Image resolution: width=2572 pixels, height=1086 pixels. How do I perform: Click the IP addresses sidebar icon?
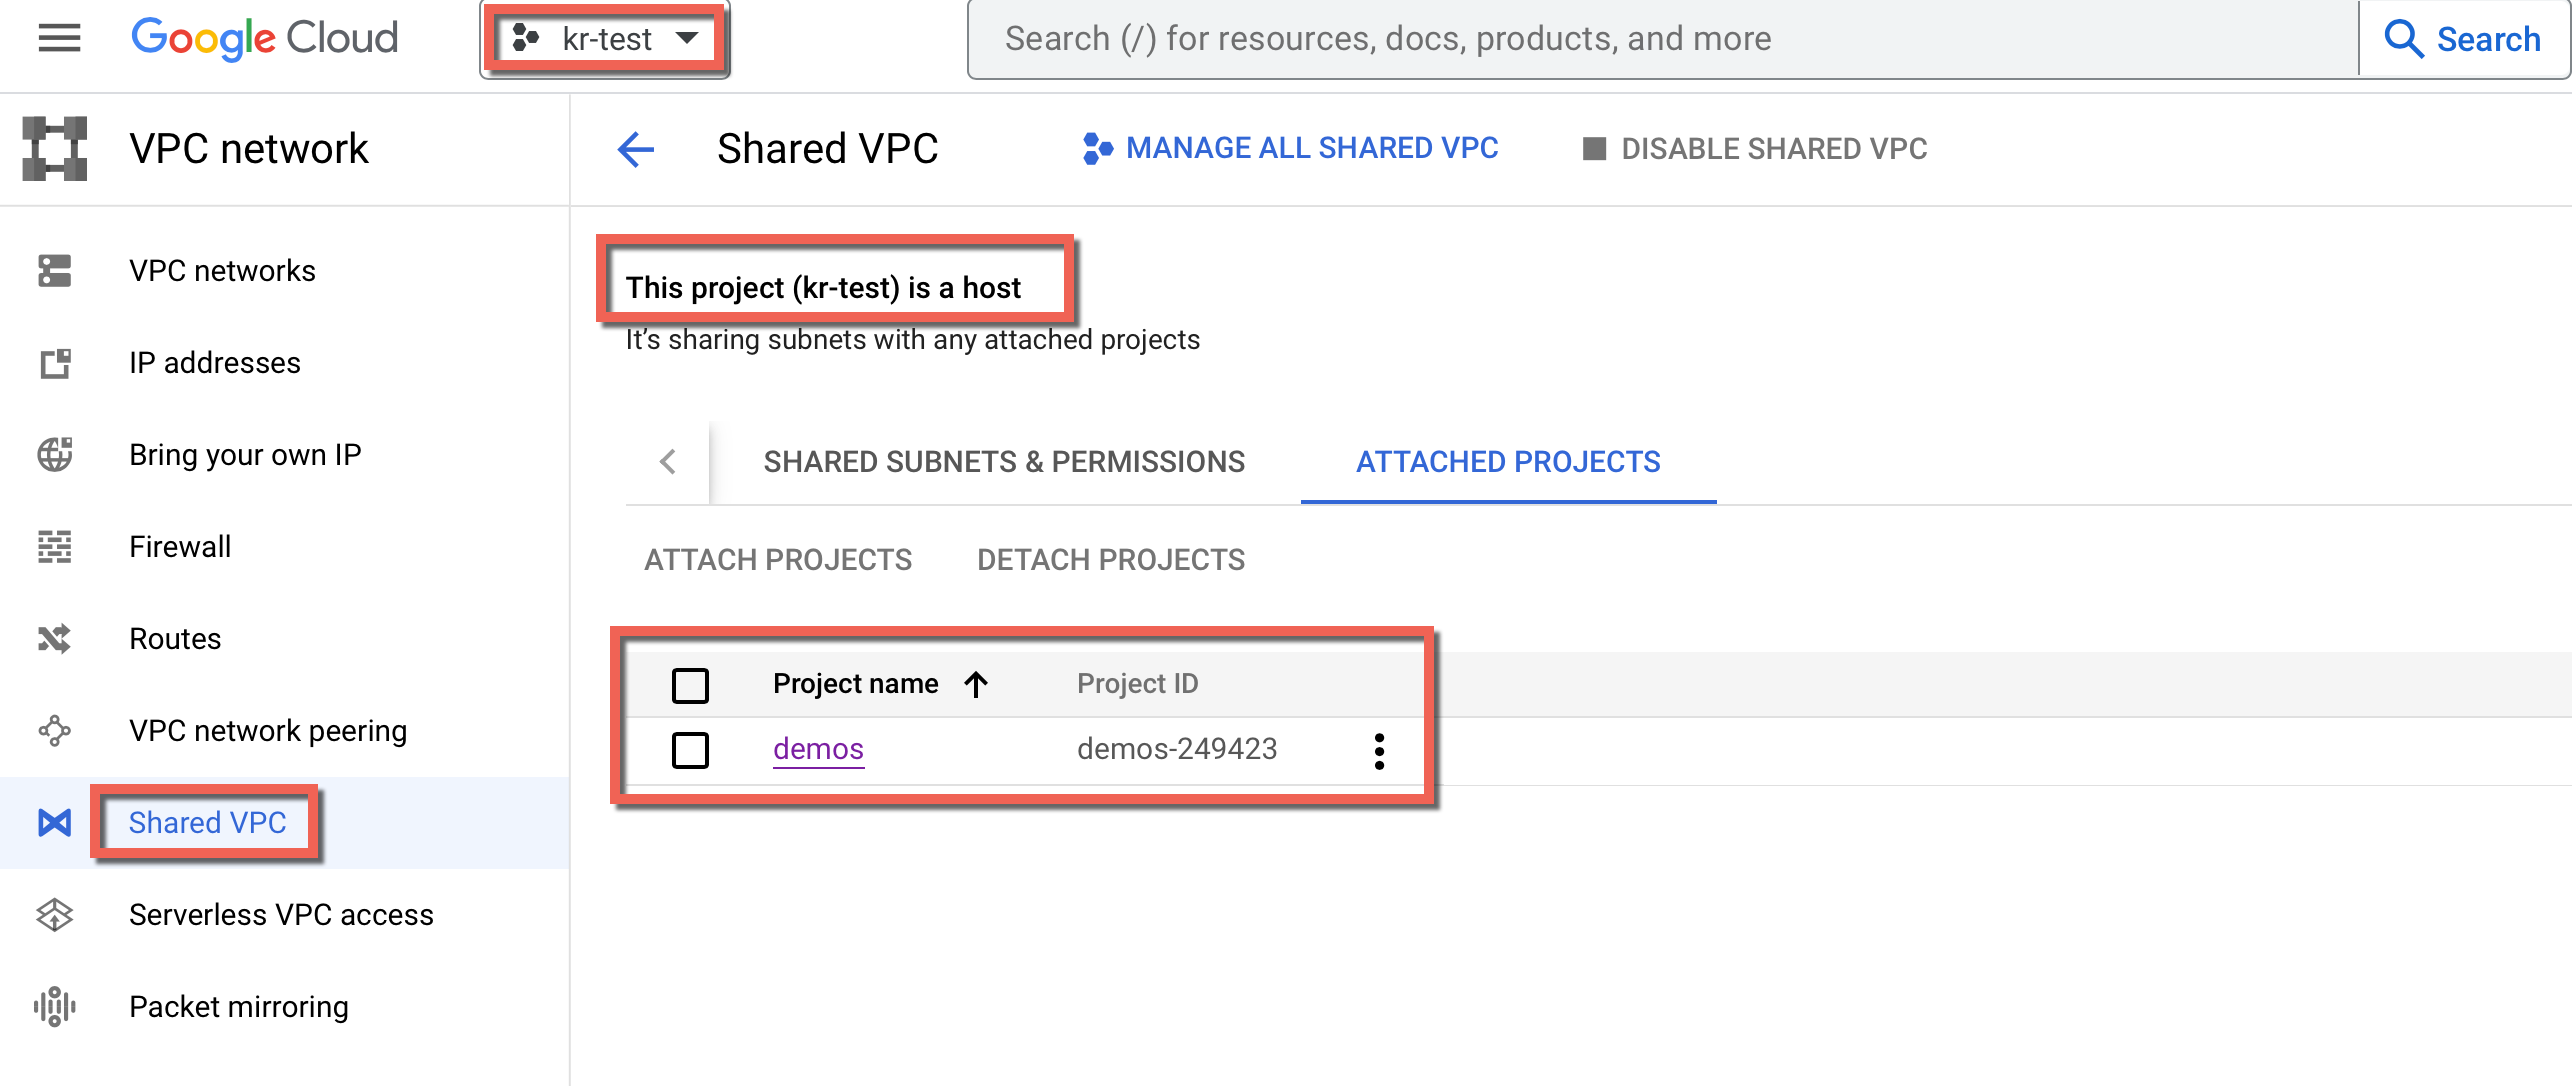pos(55,363)
